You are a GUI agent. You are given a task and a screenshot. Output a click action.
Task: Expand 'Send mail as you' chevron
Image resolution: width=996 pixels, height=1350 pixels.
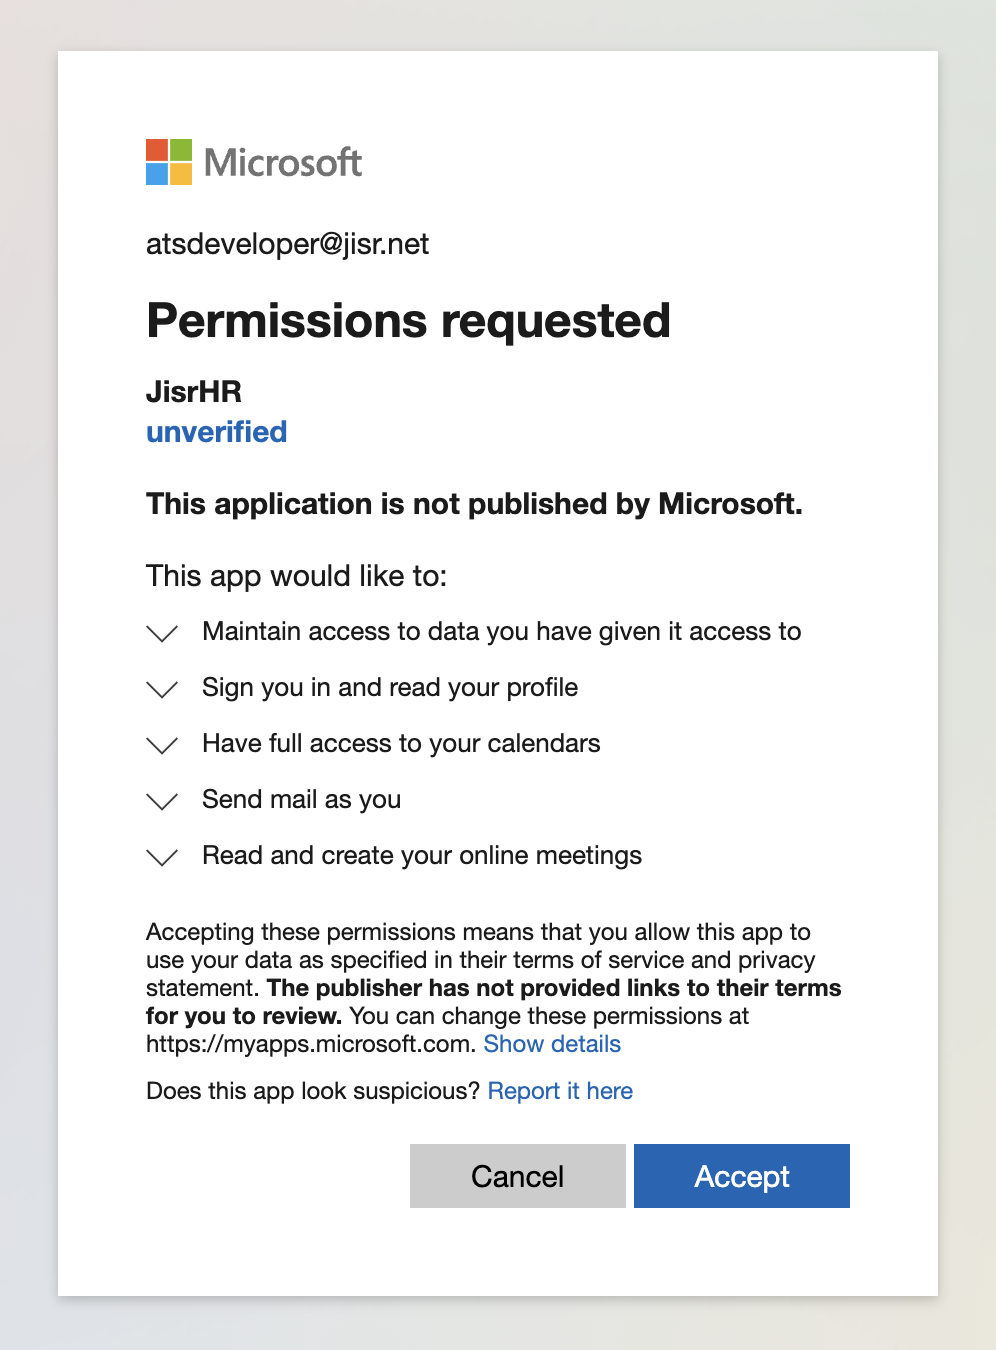pos(162,801)
